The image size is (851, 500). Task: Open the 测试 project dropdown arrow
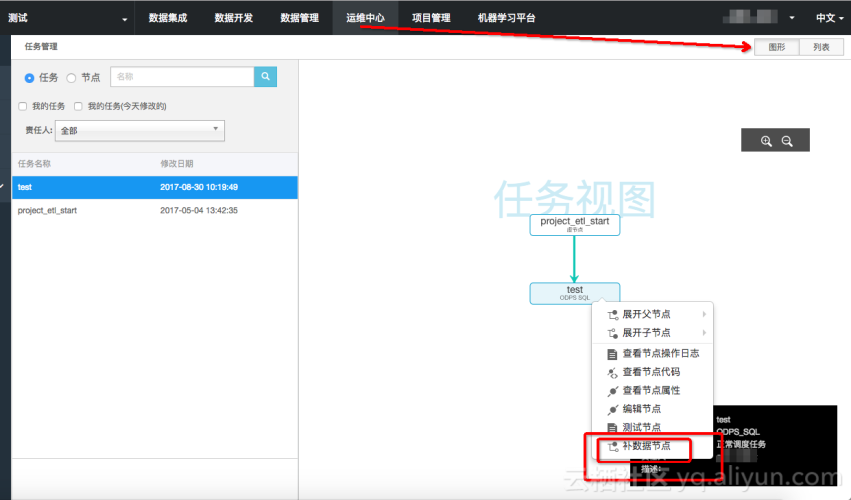click(x=124, y=19)
